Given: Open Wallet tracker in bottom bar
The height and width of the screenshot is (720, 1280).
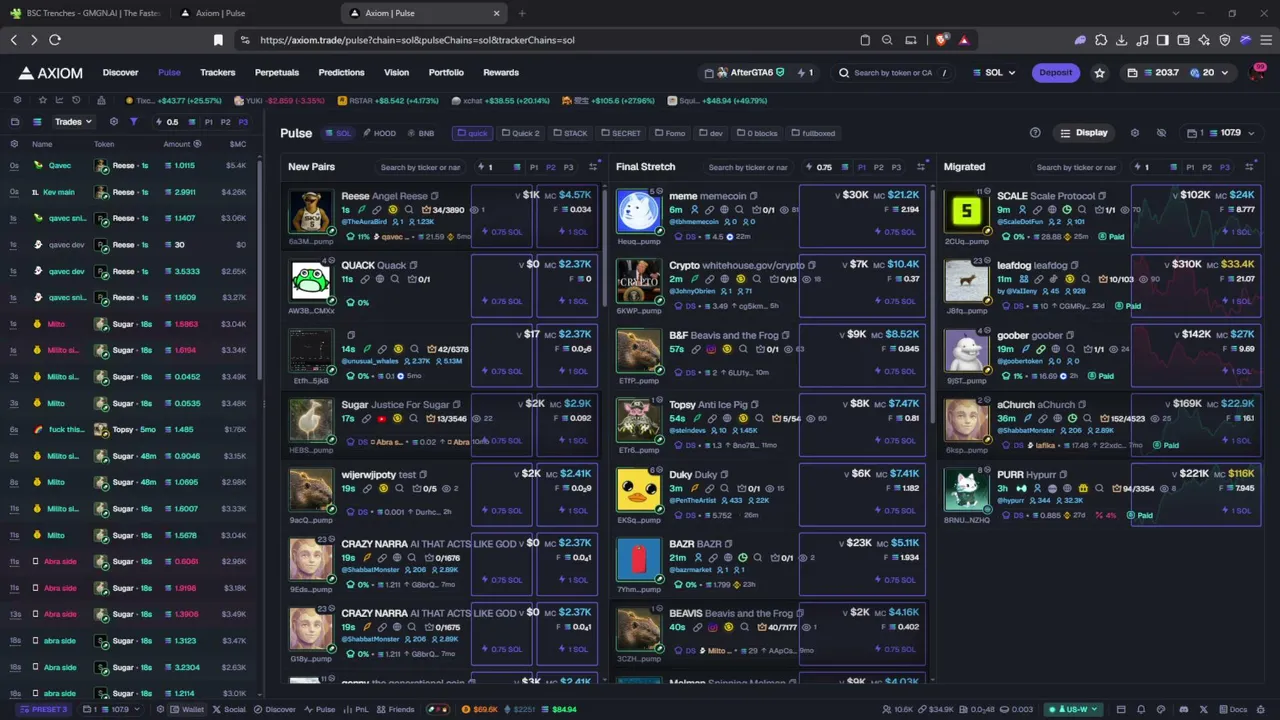Looking at the screenshot, I should (x=186, y=709).
